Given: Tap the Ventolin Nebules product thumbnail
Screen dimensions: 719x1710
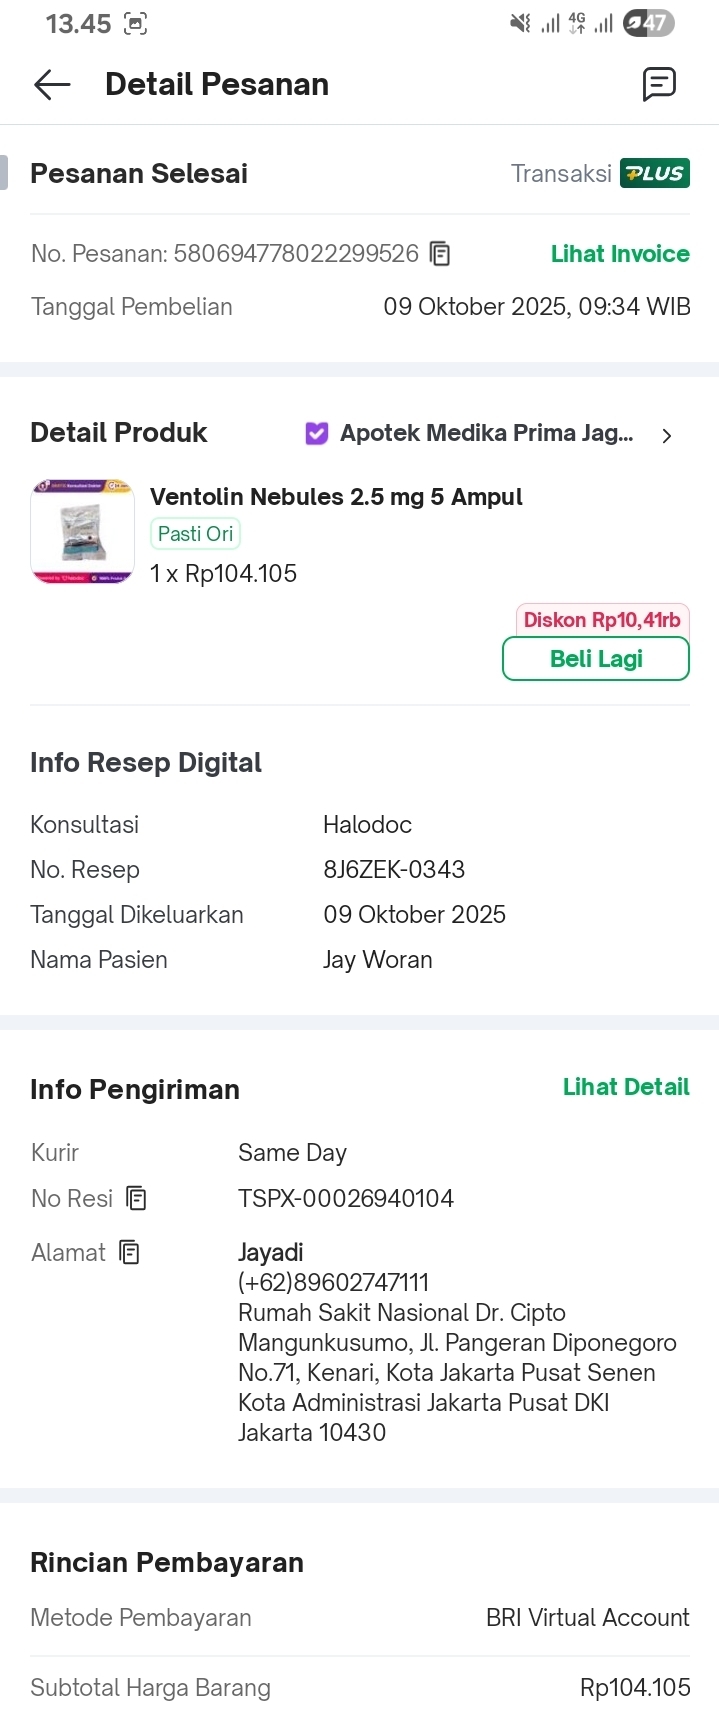Looking at the screenshot, I should click(83, 531).
